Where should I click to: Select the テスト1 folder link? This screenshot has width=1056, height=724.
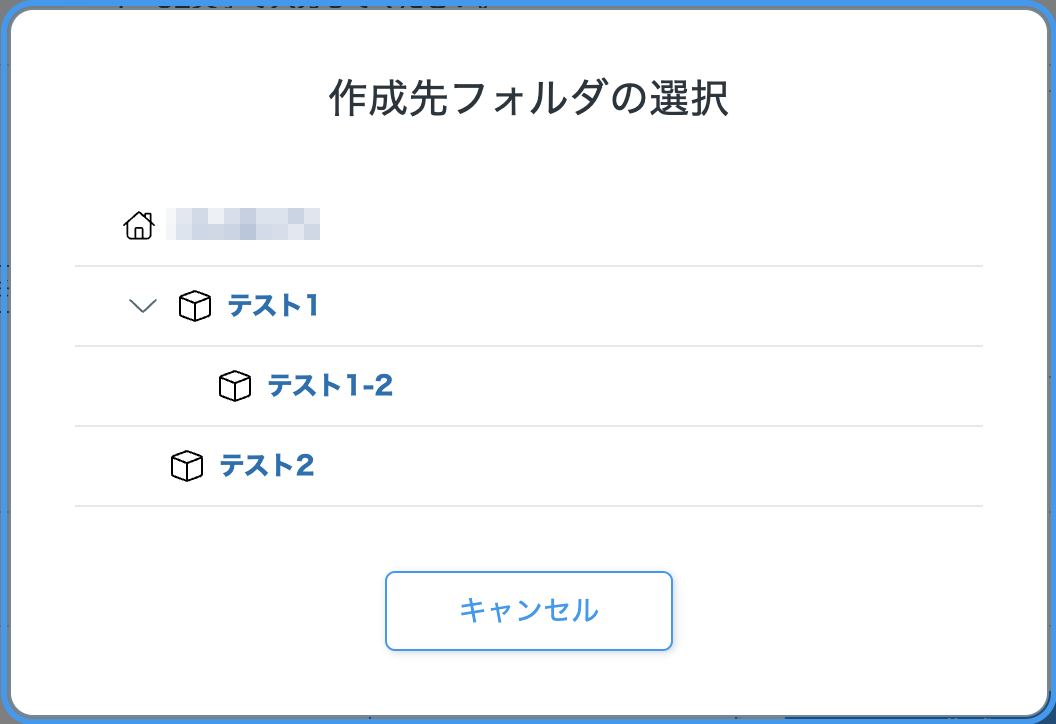pyautogui.click(x=273, y=306)
